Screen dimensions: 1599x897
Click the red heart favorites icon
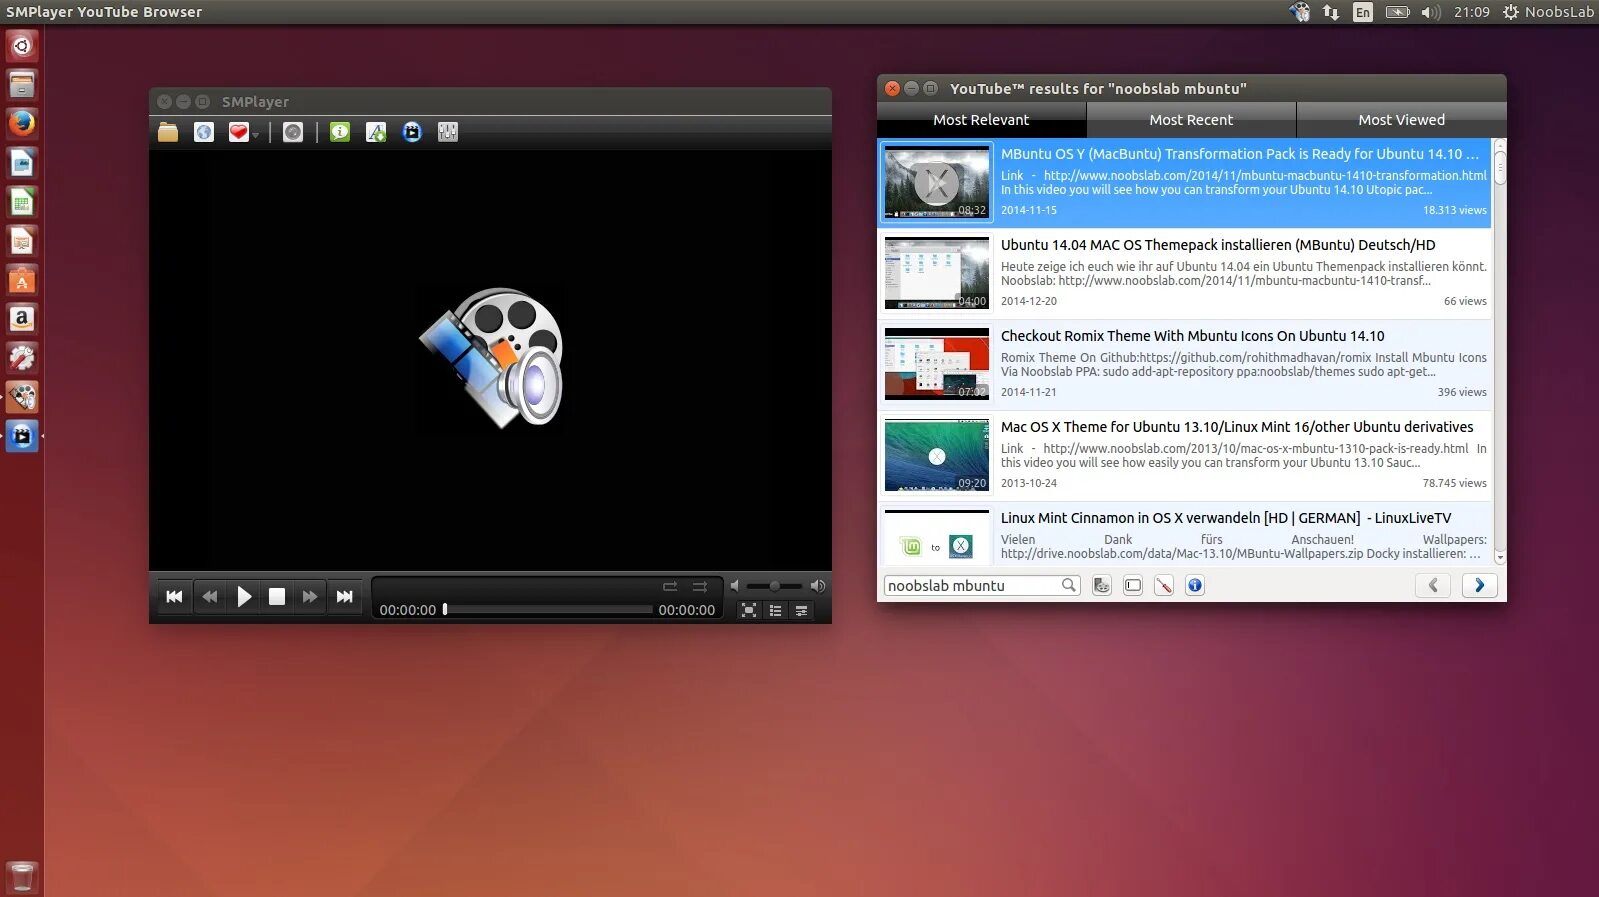point(238,132)
